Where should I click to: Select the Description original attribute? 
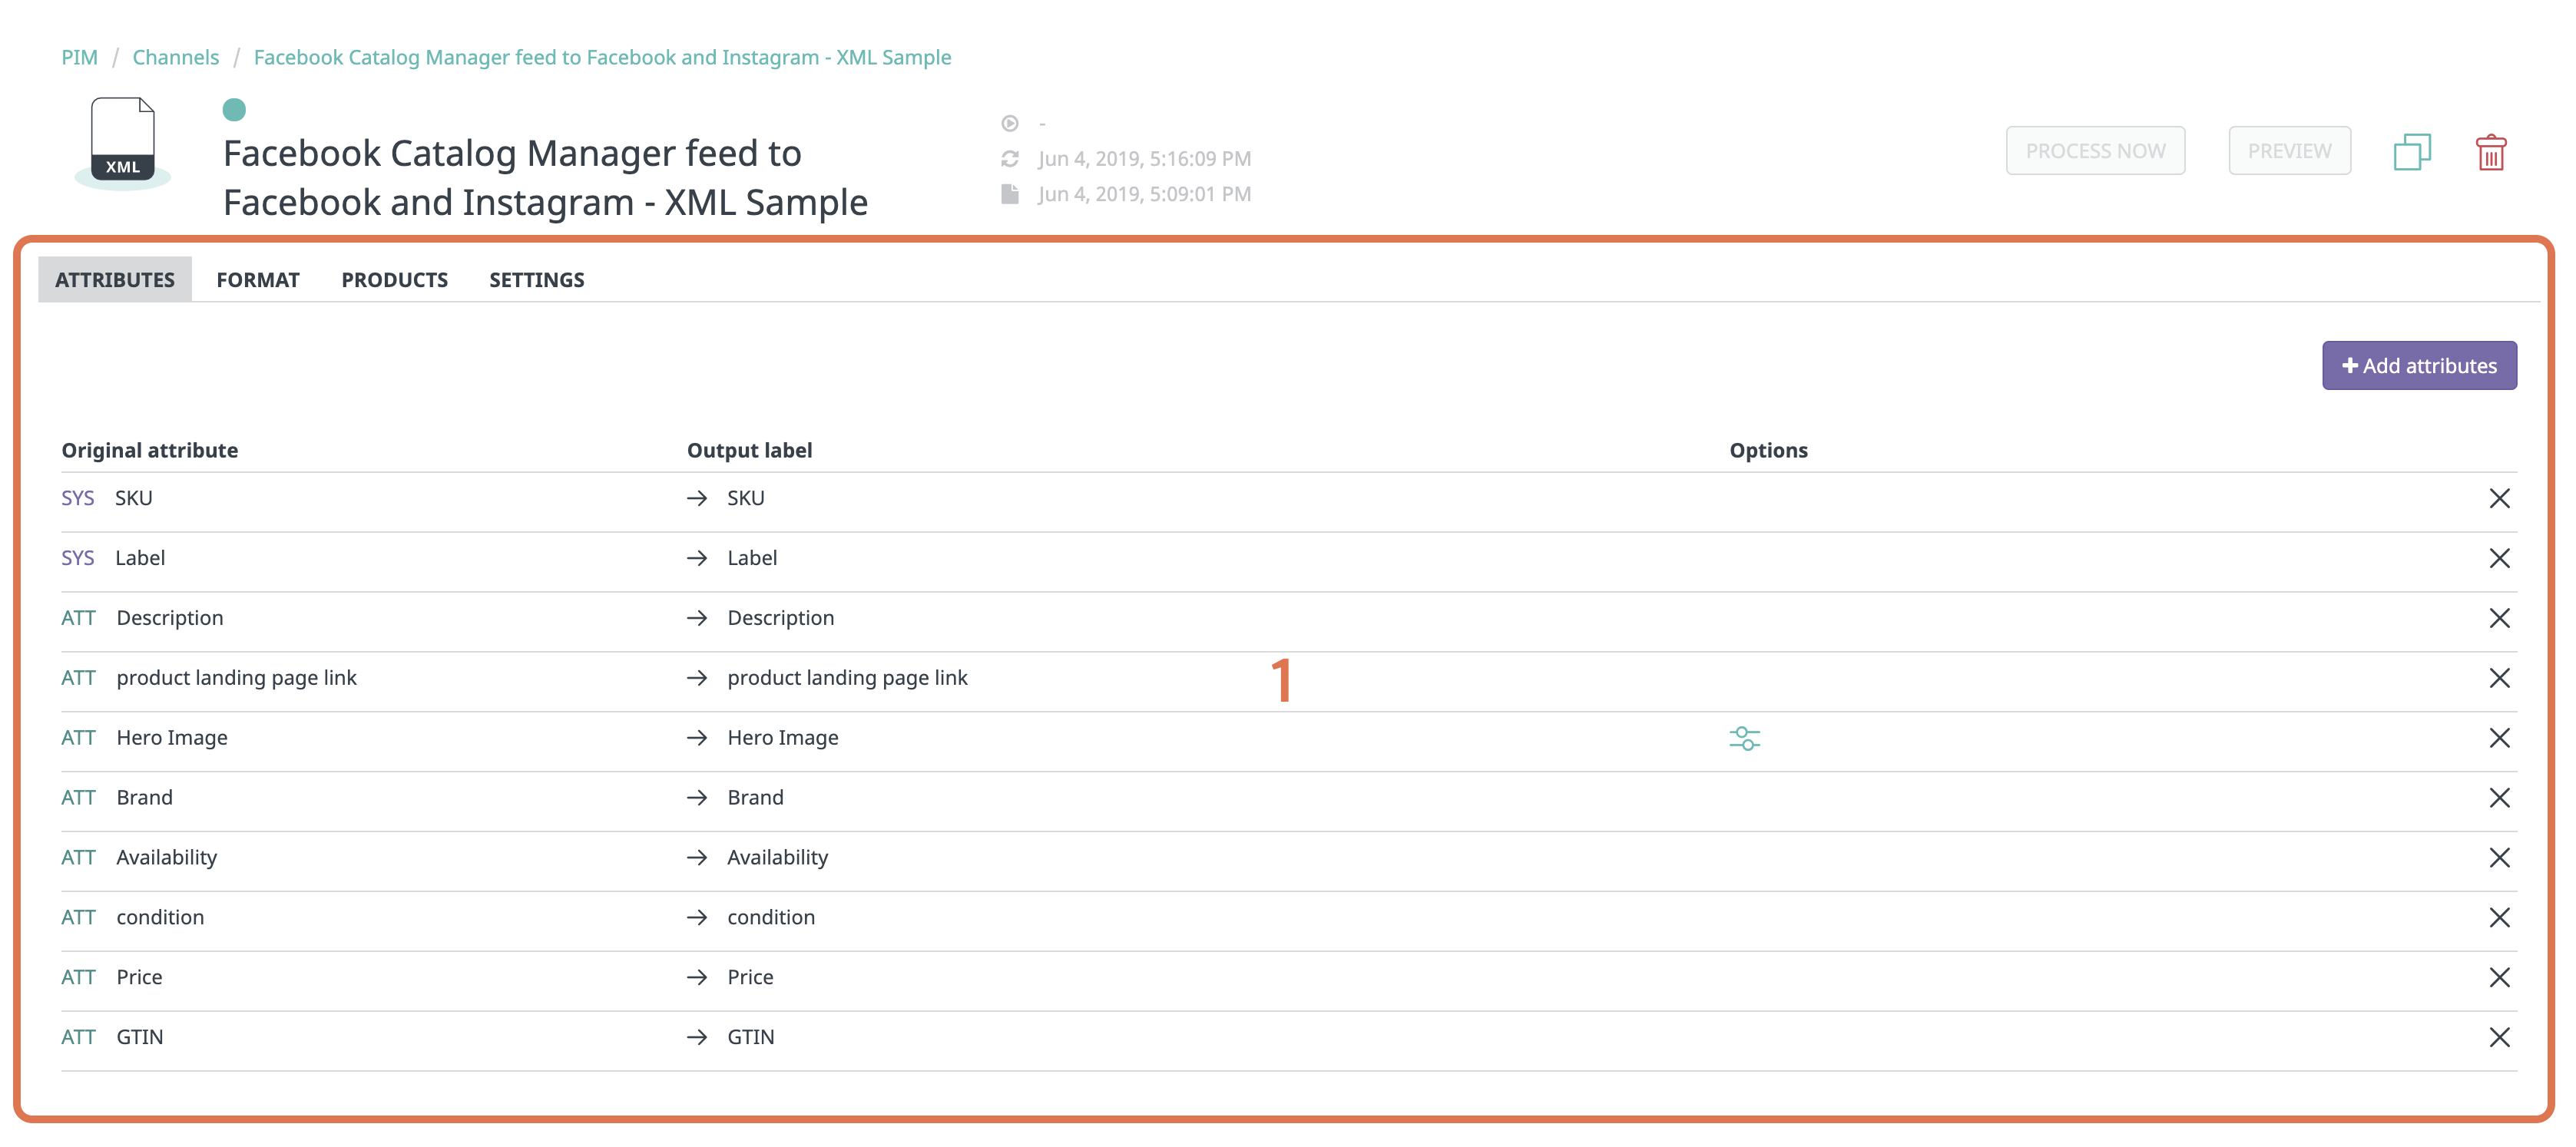click(170, 618)
